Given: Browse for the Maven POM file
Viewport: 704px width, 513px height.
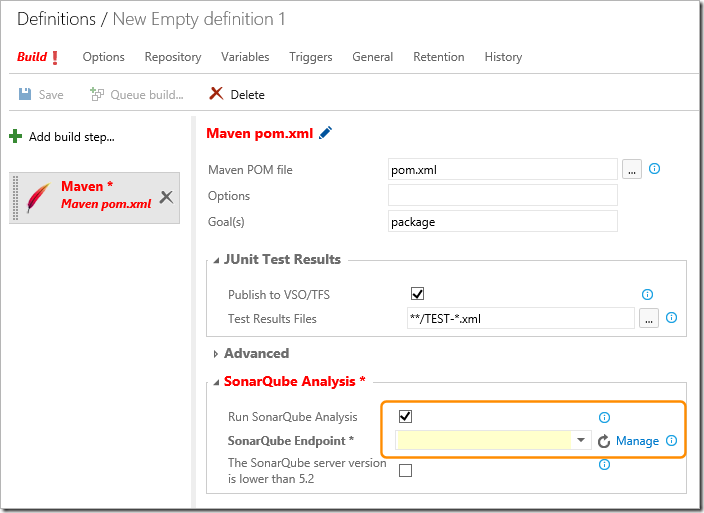Looking at the screenshot, I should click(631, 170).
